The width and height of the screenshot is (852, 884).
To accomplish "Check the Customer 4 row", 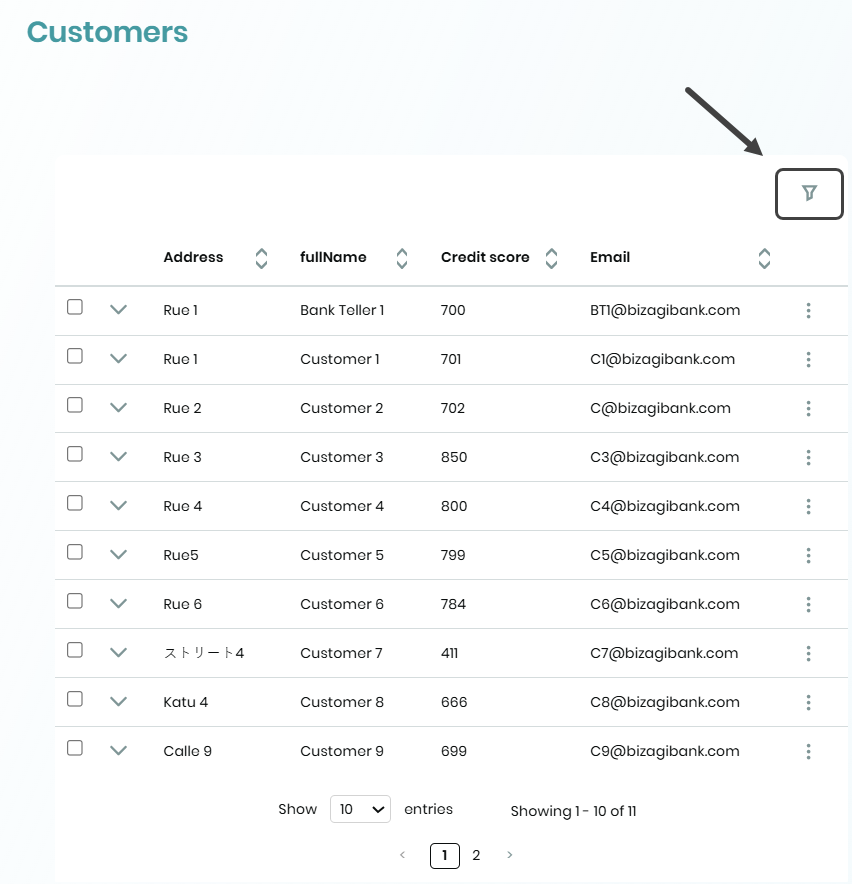I will pos(75,503).
